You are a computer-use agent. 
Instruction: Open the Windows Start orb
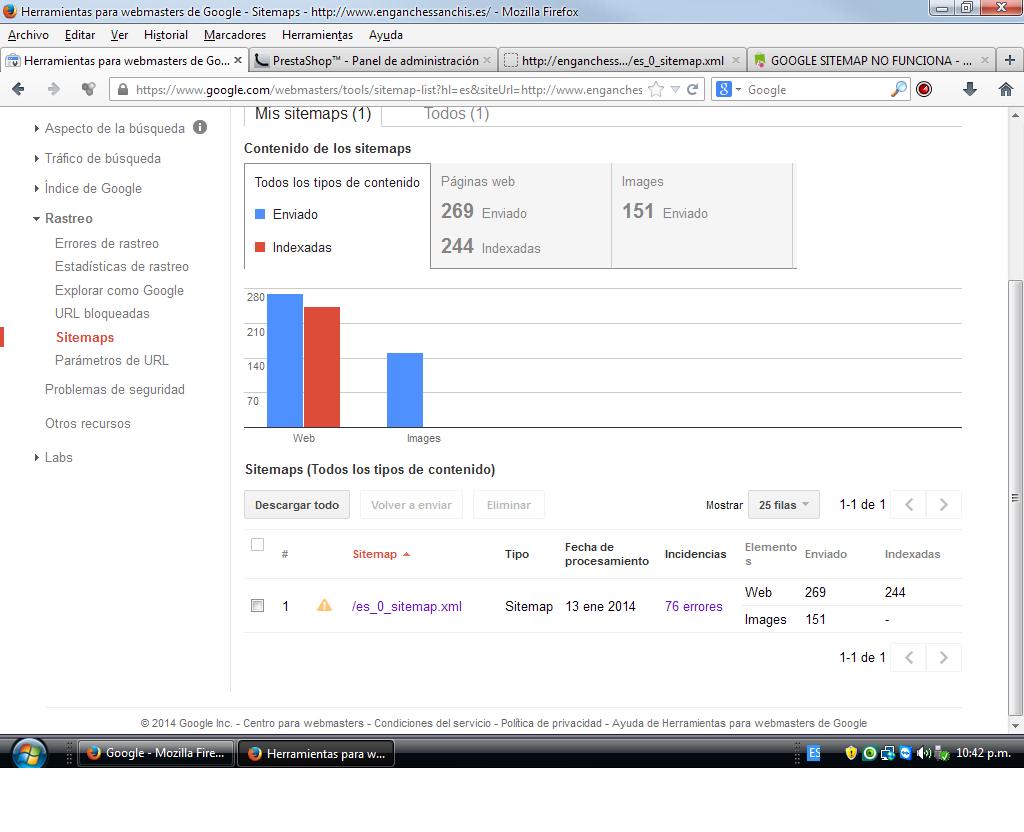[x=28, y=753]
